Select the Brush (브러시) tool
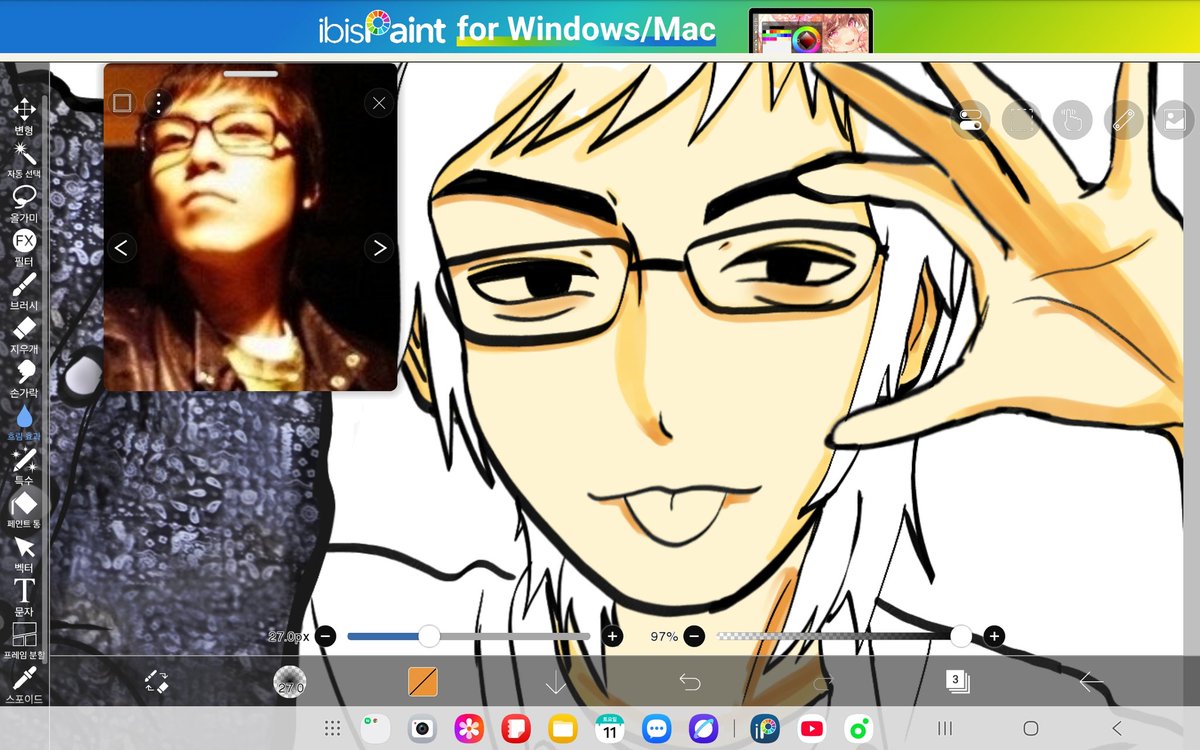Image resolution: width=1200 pixels, height=750 pixels. pyautogui.click(x=24, y=290)
